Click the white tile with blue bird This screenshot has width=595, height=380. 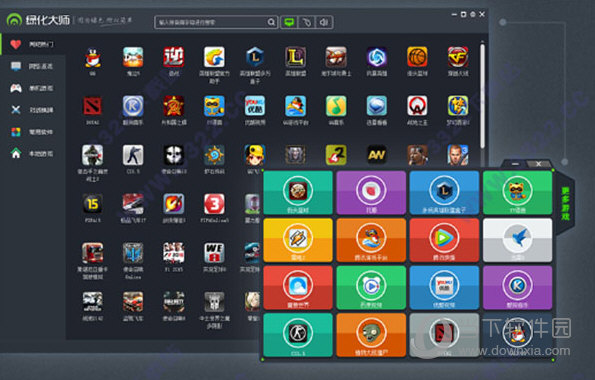(x=518, y=240)
